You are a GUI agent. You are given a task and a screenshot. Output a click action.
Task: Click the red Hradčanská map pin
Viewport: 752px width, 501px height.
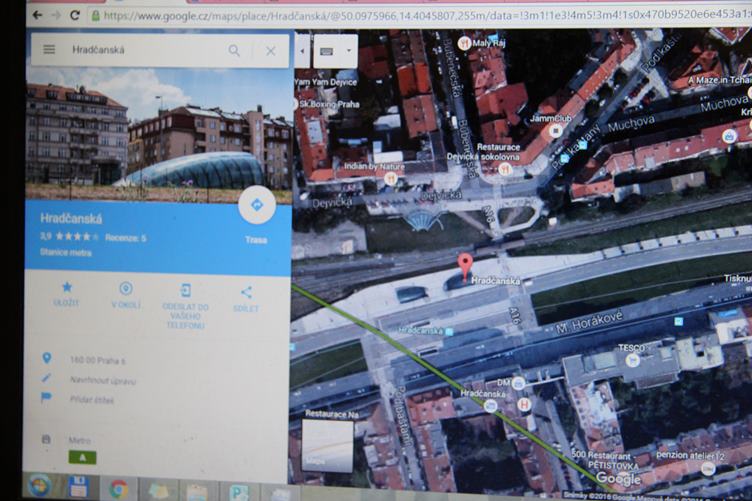pyautogui.click(x=465, y=268)
